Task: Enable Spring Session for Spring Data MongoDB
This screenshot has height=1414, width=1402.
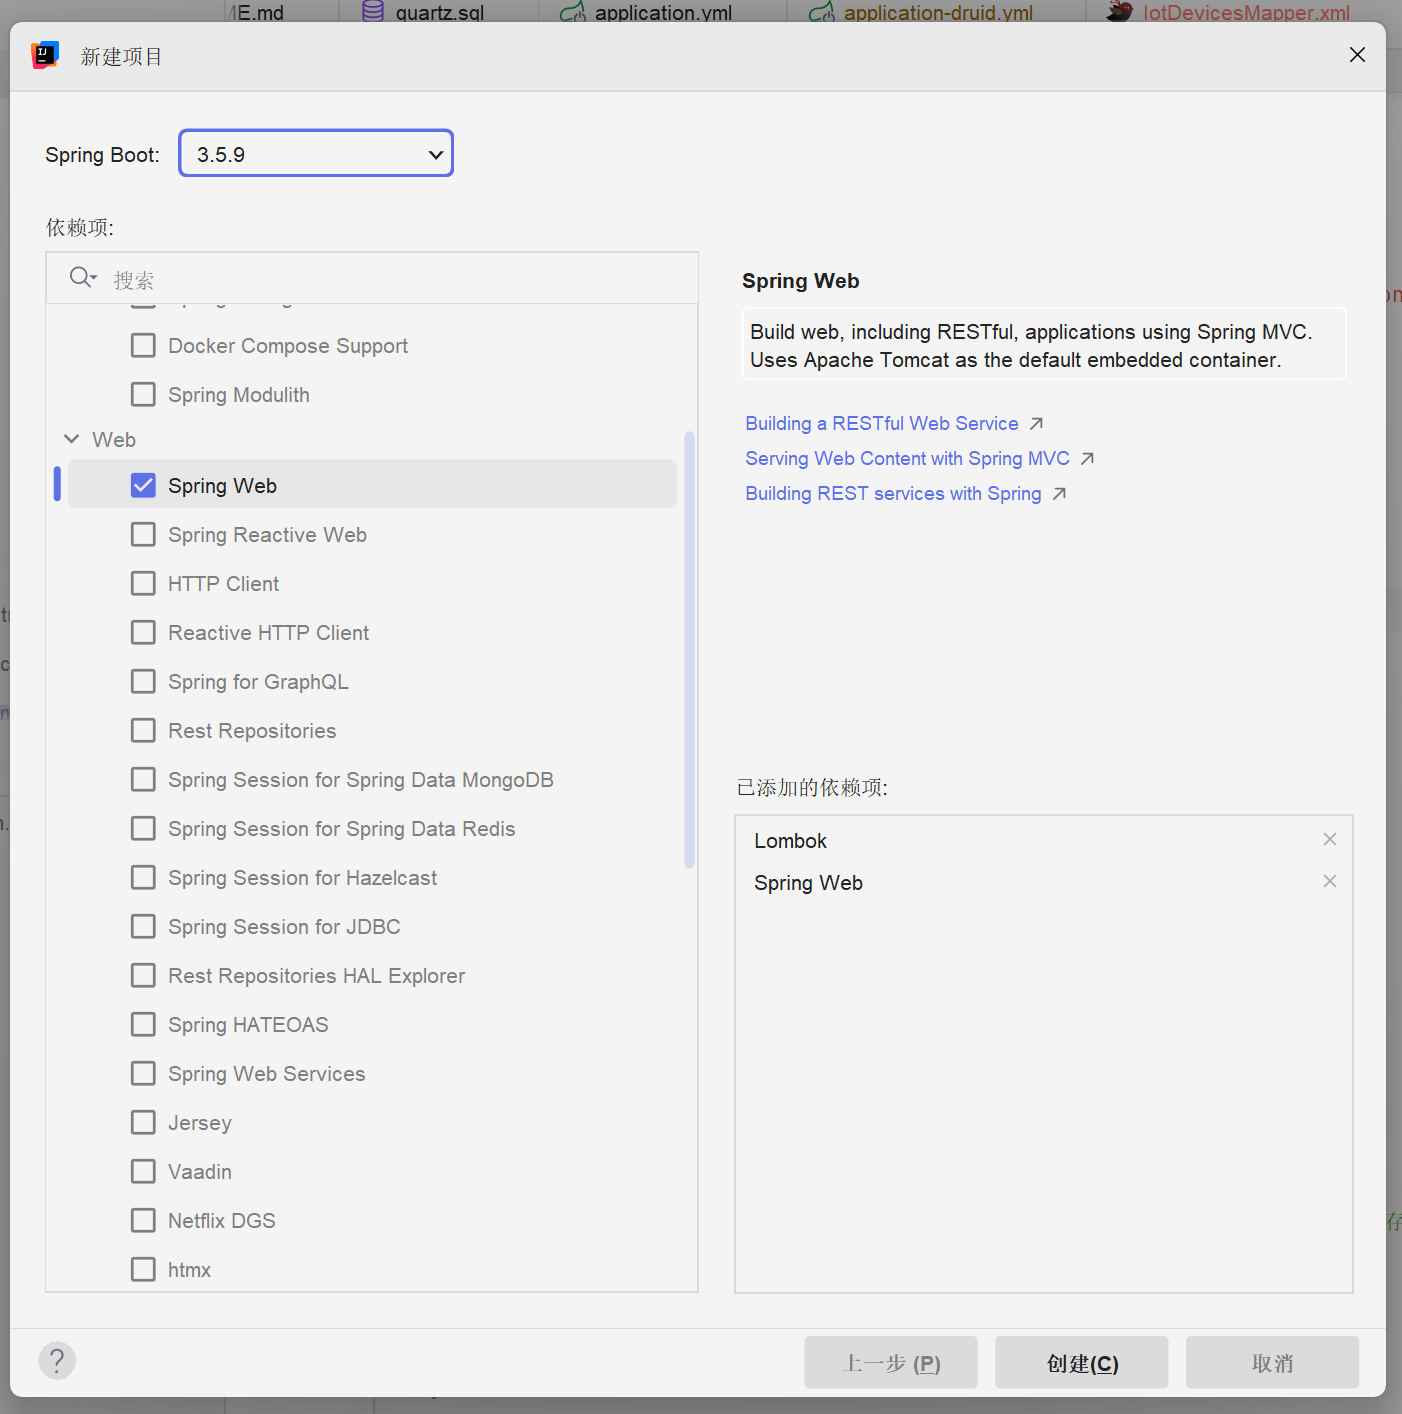Action: tap(143, 779)
